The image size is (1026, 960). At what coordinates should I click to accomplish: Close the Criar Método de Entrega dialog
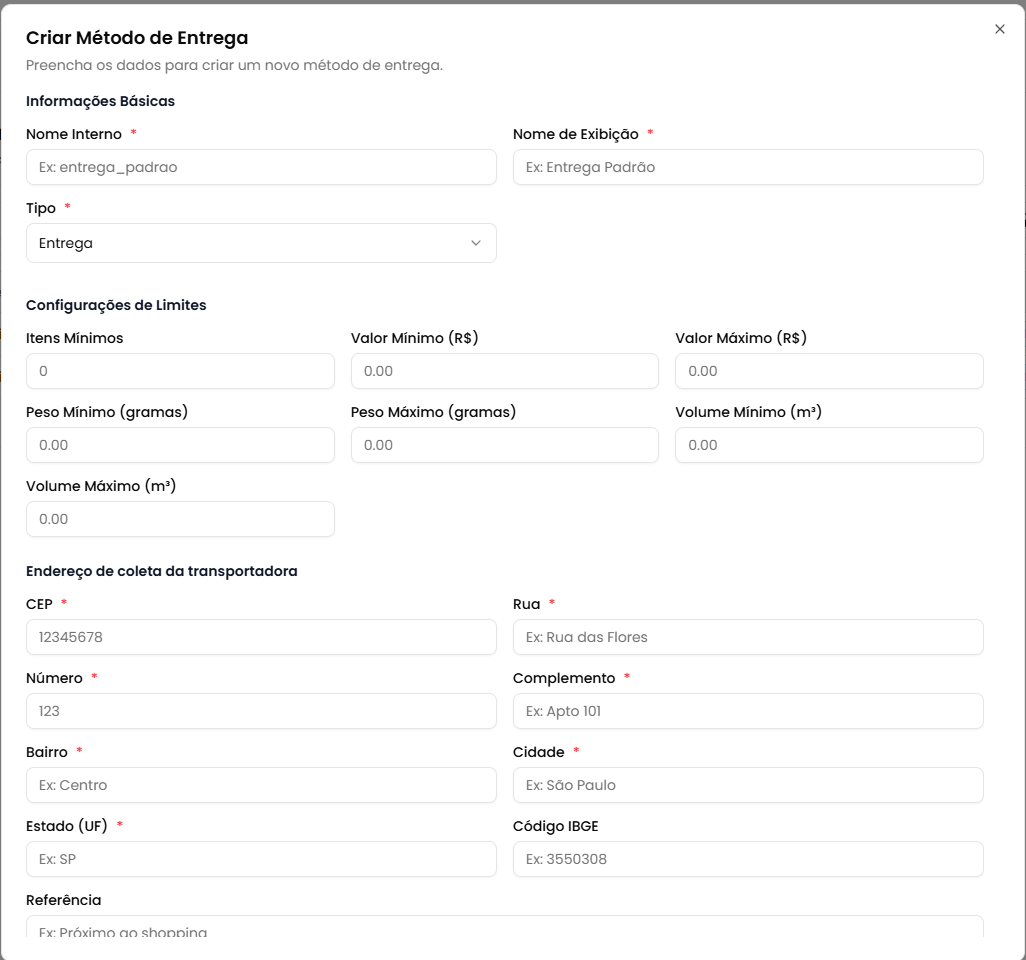coord(999,29)
